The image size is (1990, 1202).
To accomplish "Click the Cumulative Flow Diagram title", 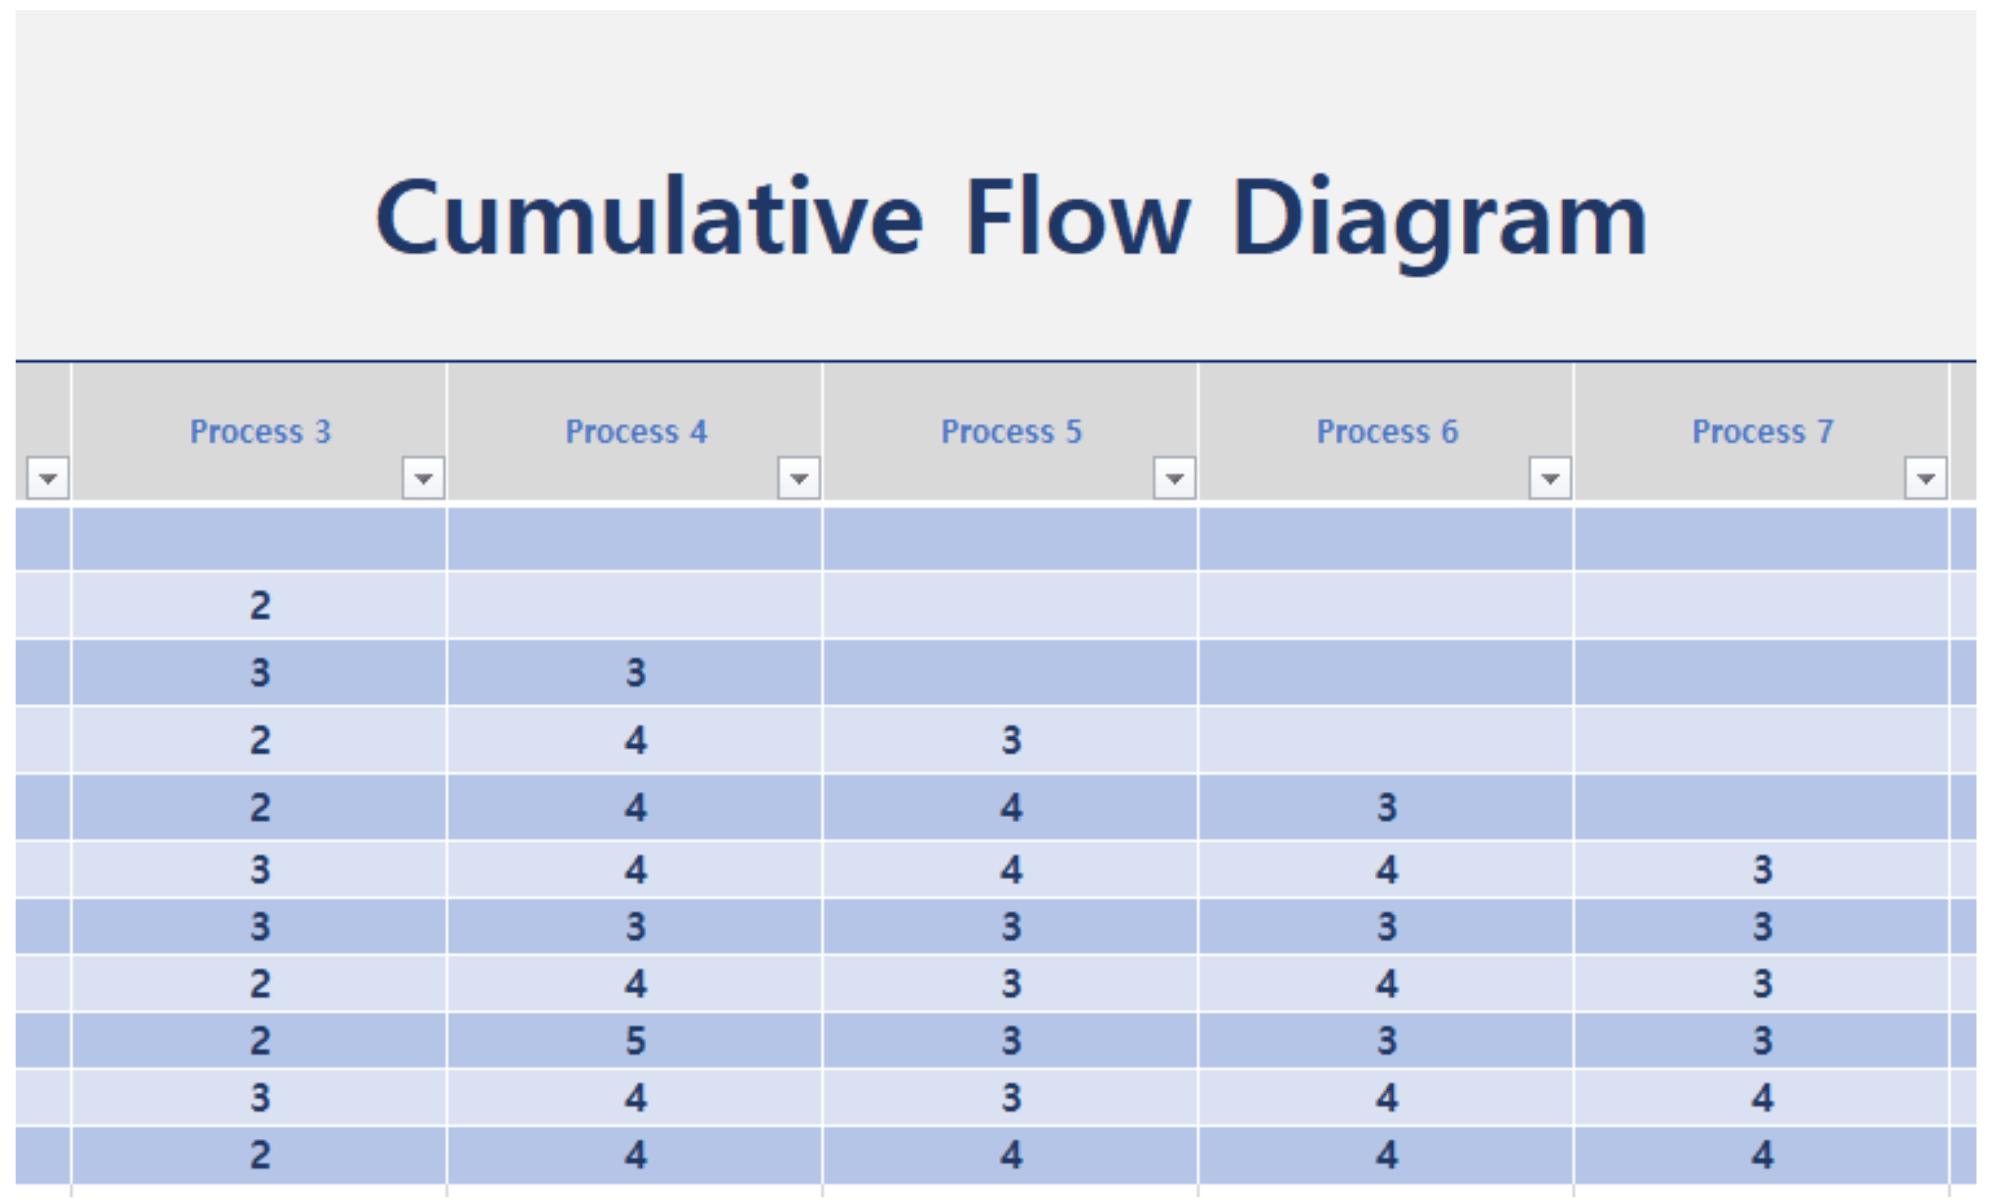I will point(1010,219).
